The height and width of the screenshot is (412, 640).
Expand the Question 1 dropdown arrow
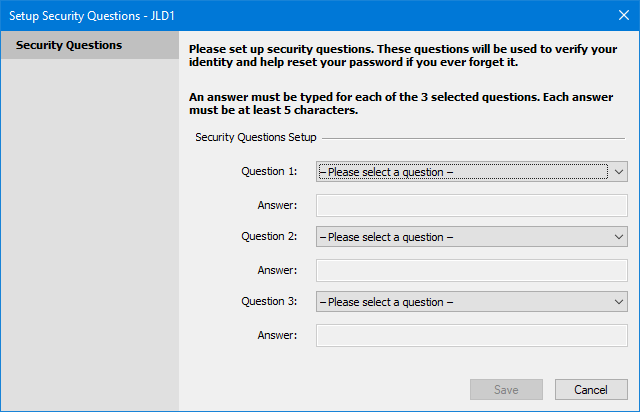(x=619, y=172)
